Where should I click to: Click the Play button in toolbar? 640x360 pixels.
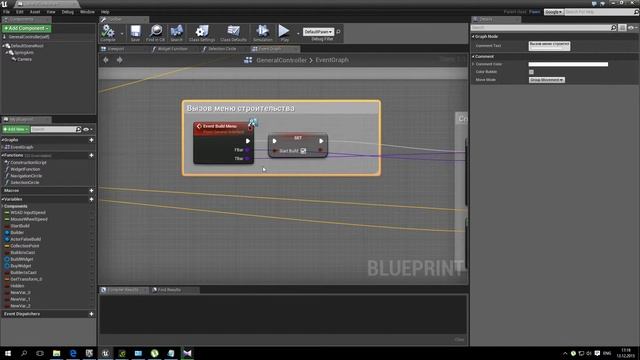point(284,33)
